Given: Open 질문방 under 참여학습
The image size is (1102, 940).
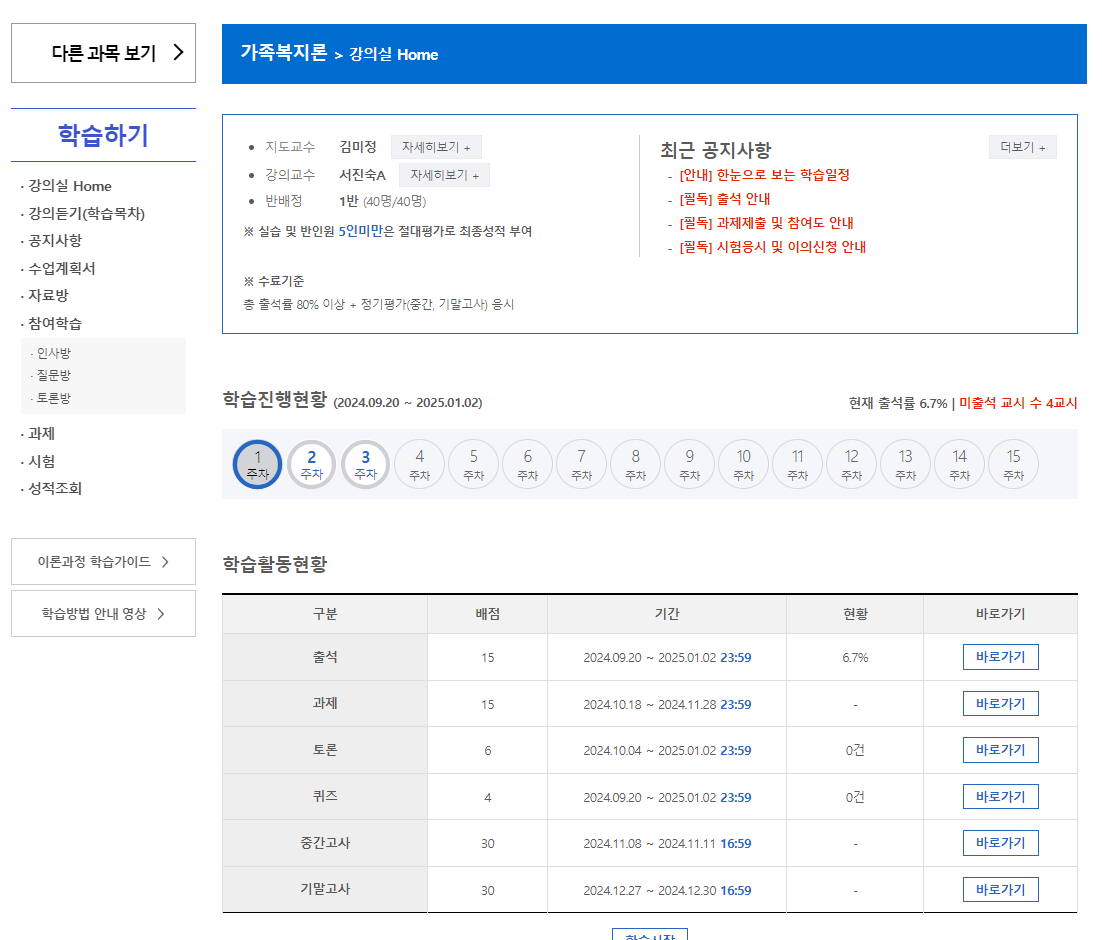Looking at the screenshot, I should click(54, 375).
